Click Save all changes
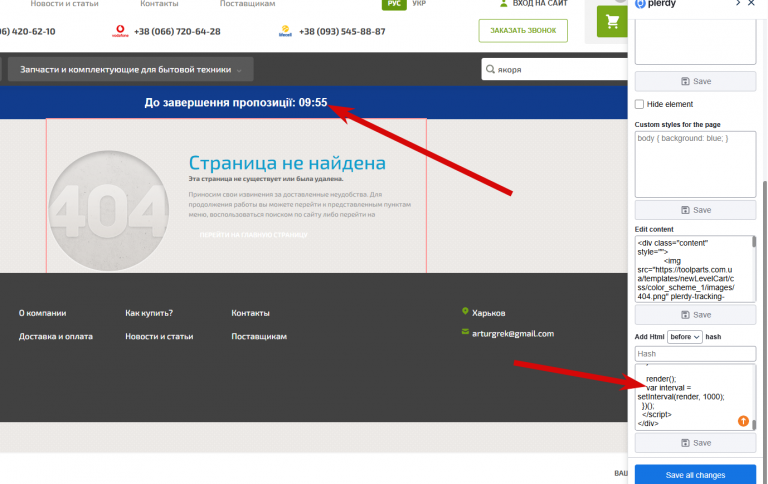Image resolution: width=768 pixels, height=484 pixels. point(695,475)
